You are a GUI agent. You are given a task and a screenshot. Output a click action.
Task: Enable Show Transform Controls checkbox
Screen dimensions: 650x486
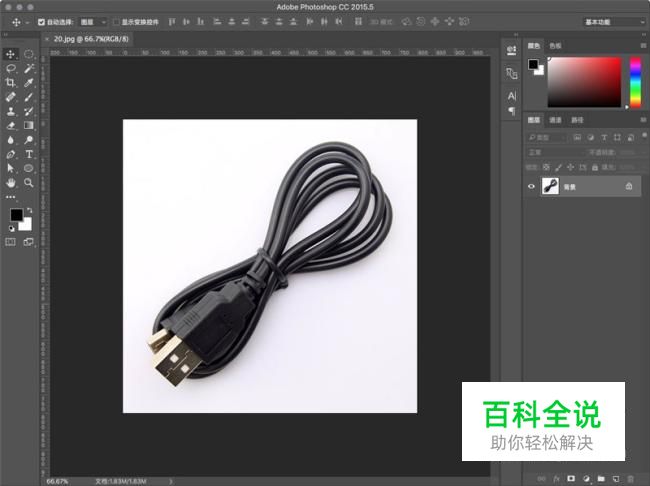tap(116, 22)
